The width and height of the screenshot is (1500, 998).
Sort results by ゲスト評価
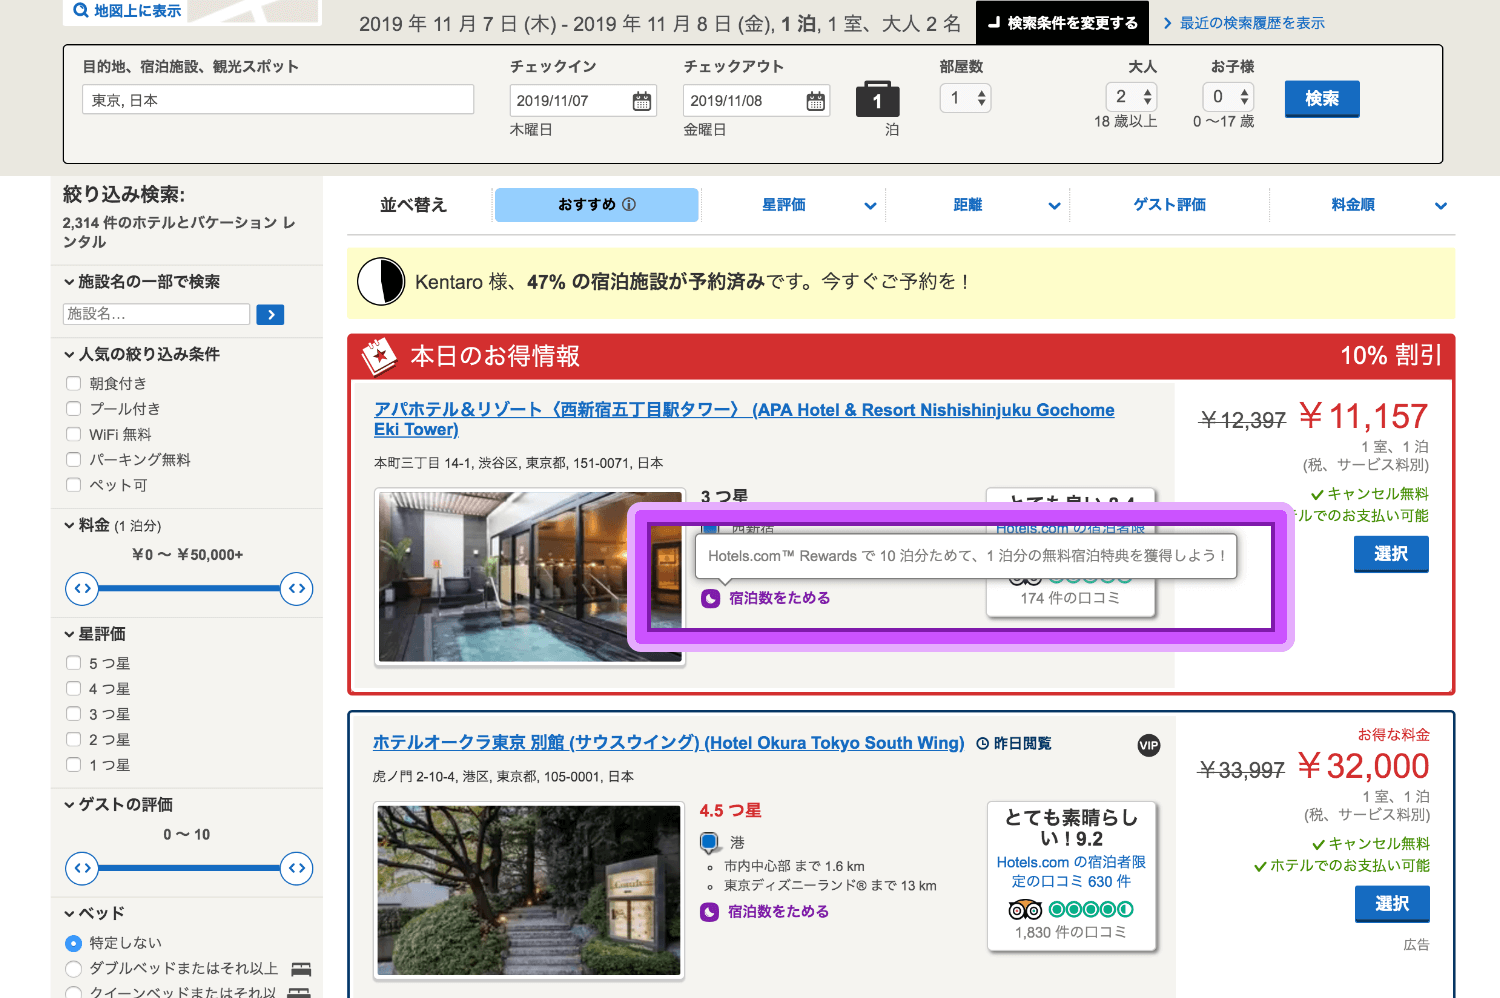click(x=1169, y=205)
